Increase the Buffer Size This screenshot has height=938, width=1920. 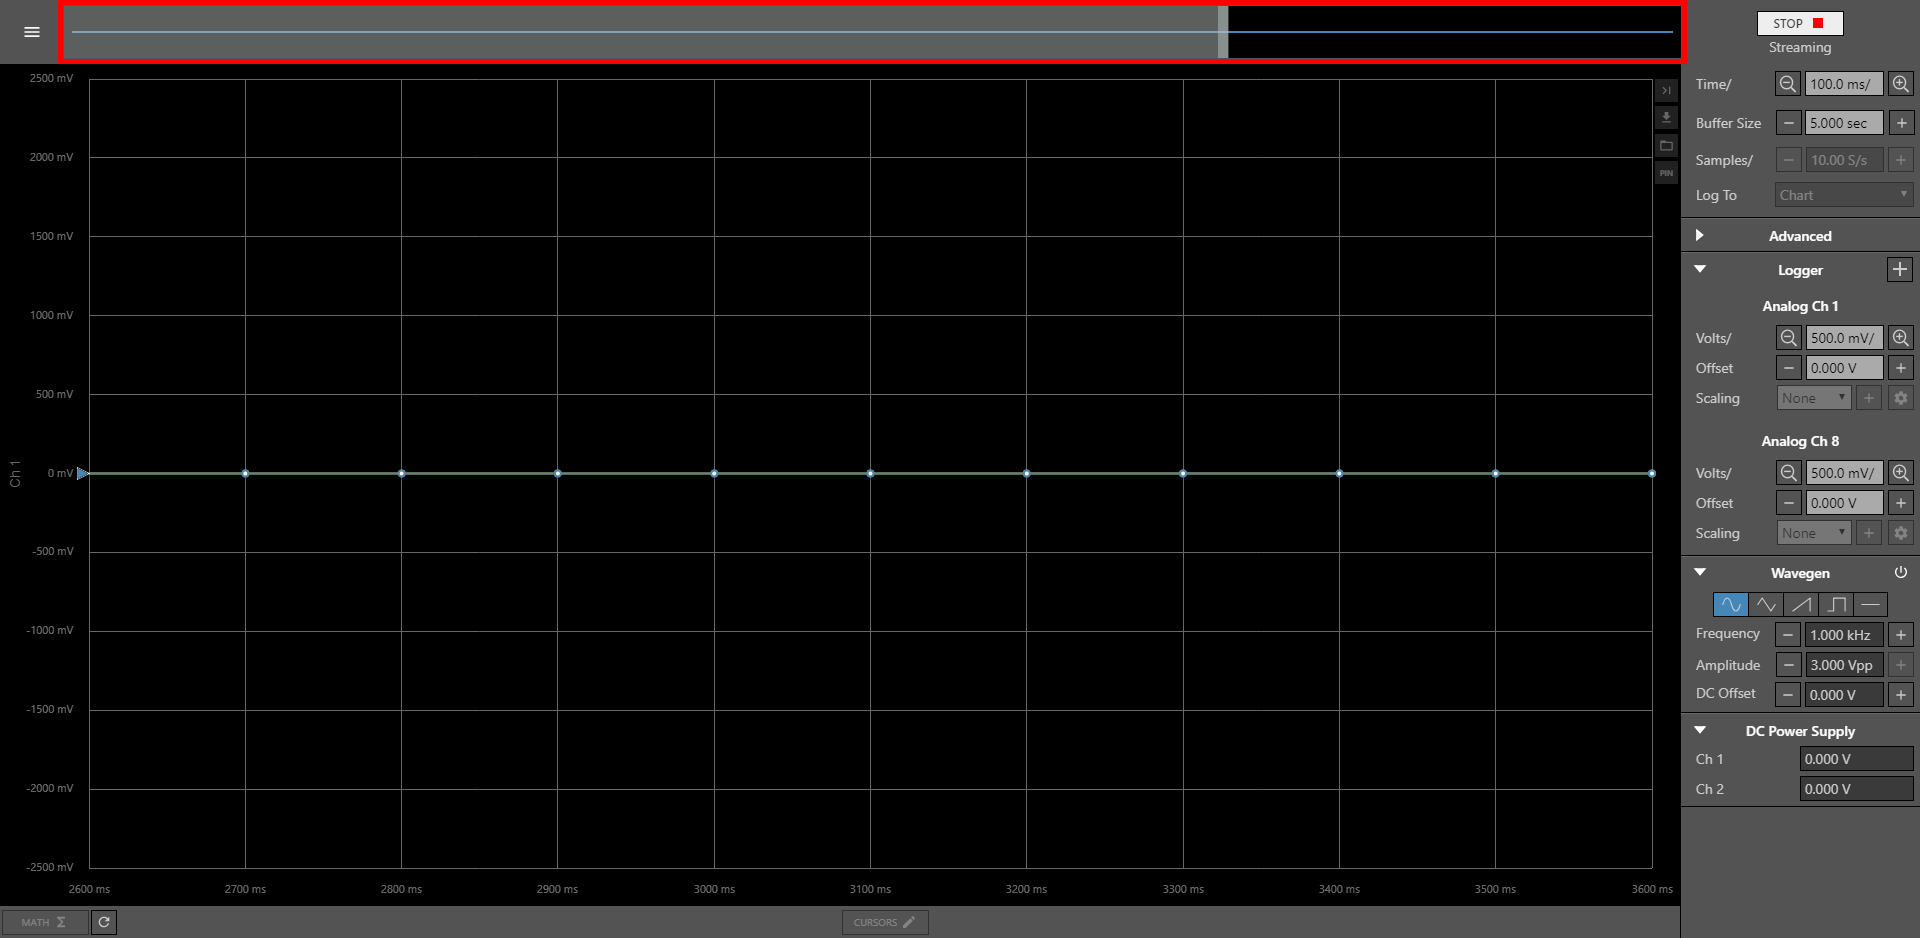point(1901,123)
